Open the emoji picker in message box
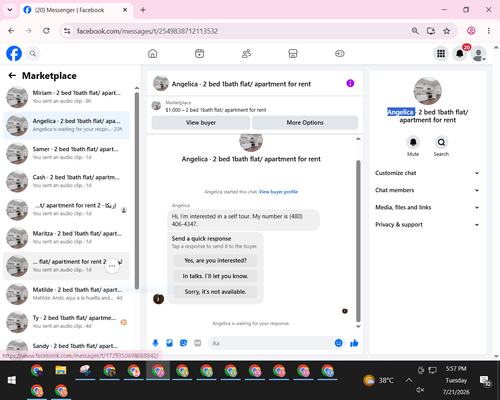This screenshot has width=500, height=400. [338, 343]
